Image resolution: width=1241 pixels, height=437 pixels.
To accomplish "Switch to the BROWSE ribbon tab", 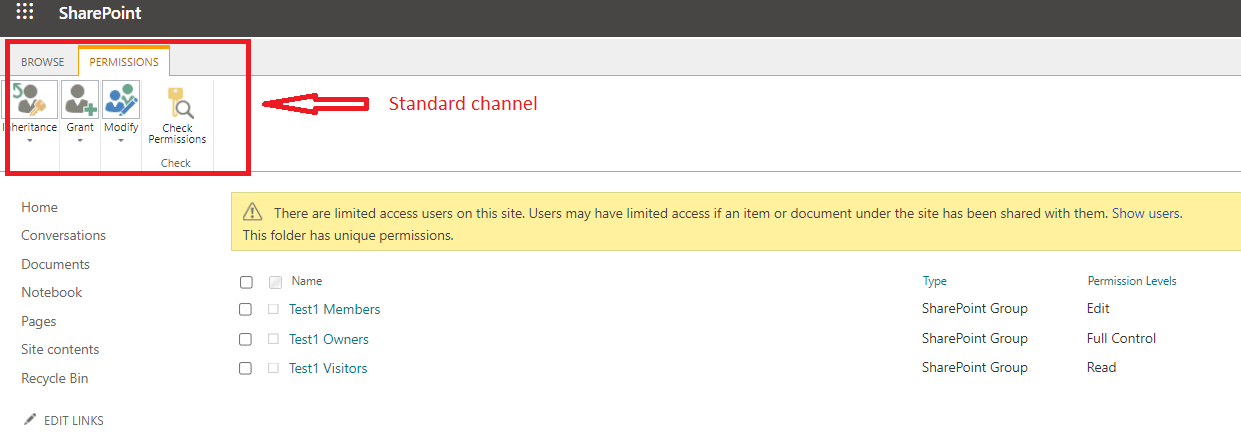I will (43, 62).
